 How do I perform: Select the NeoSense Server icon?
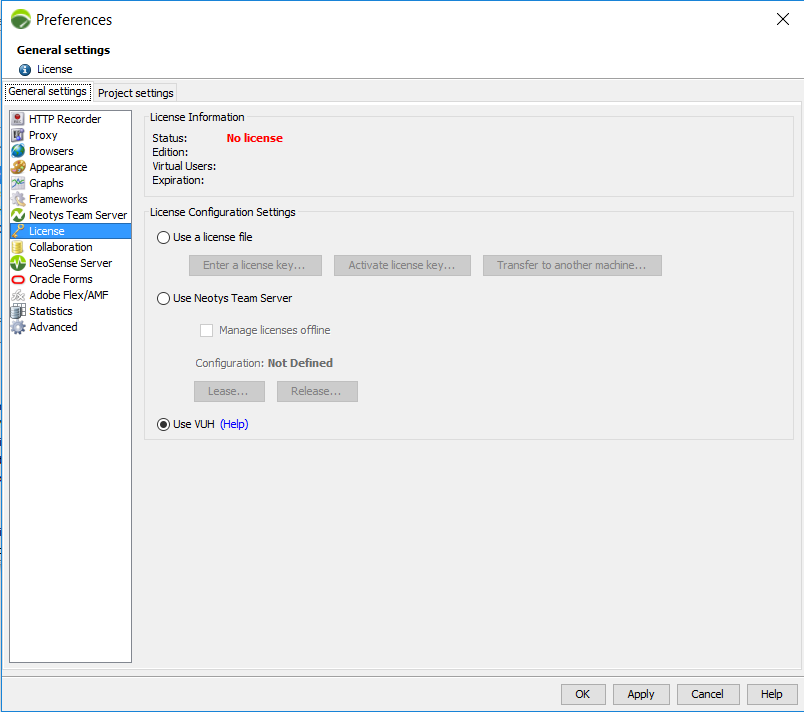18,263
